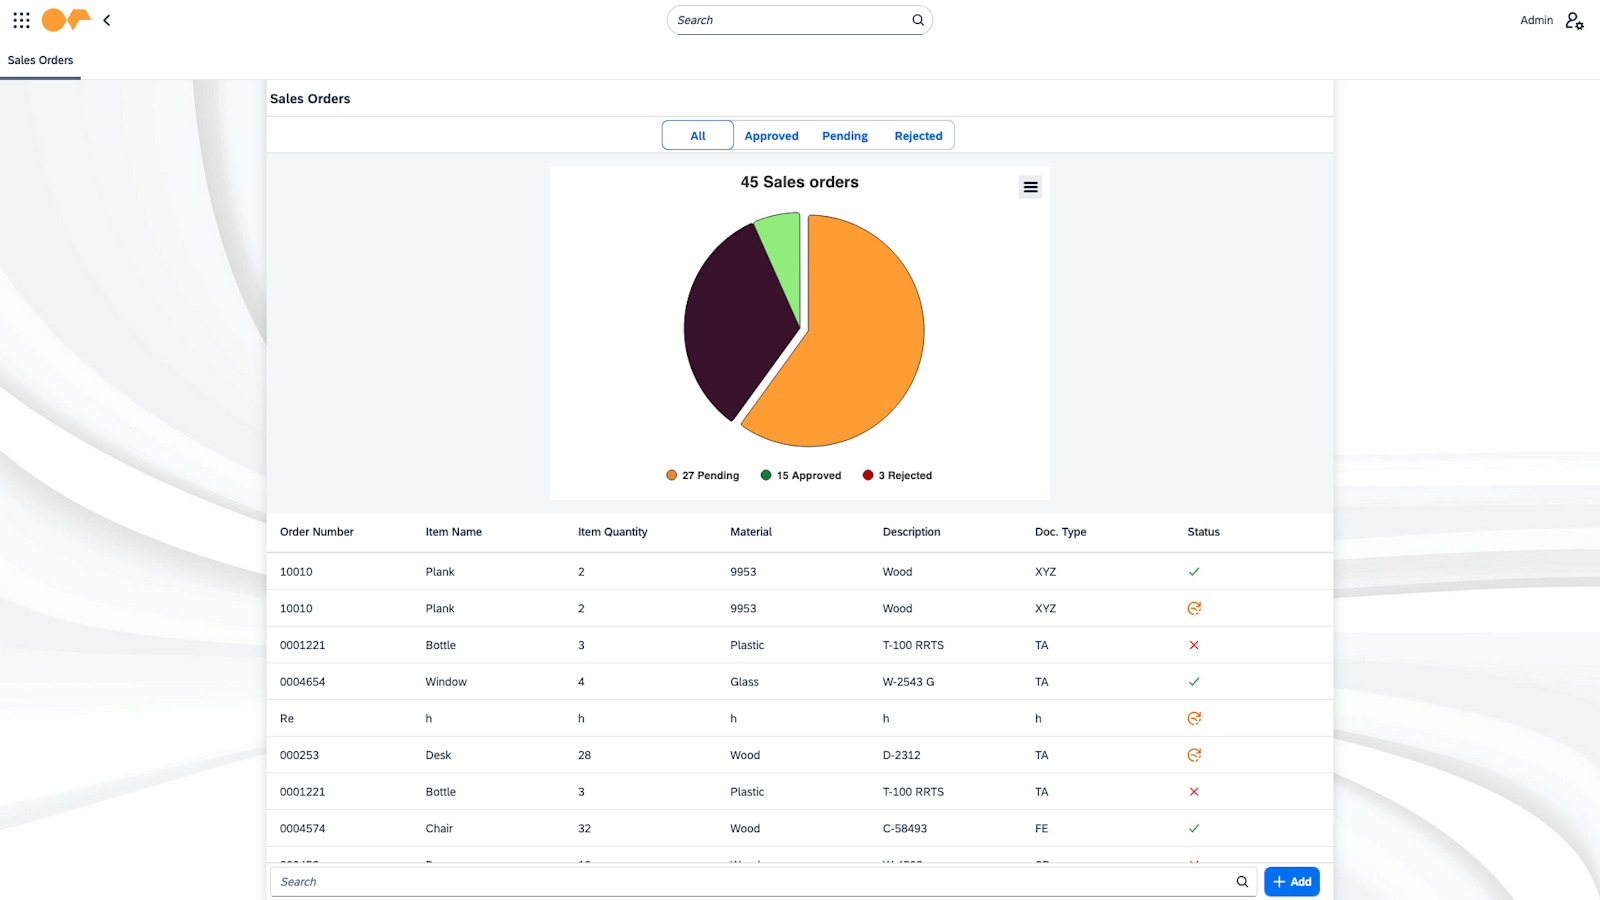Toggle the 15 Approved legend entry

(x=799, y=475)
